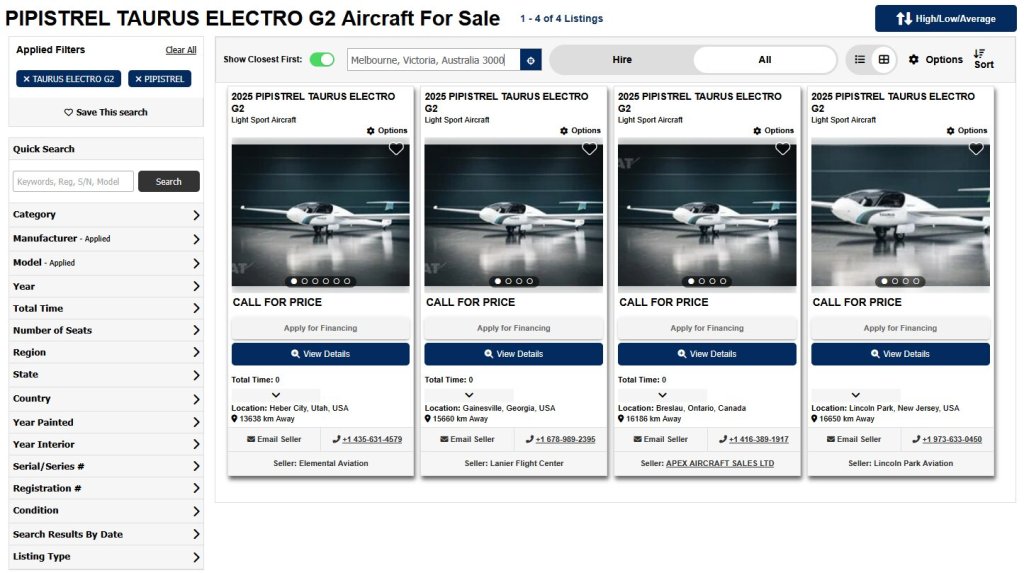This screenshot has width=1024, height=573.
Task: Click the Keywords quick search field
Action: tap(73, 182)
